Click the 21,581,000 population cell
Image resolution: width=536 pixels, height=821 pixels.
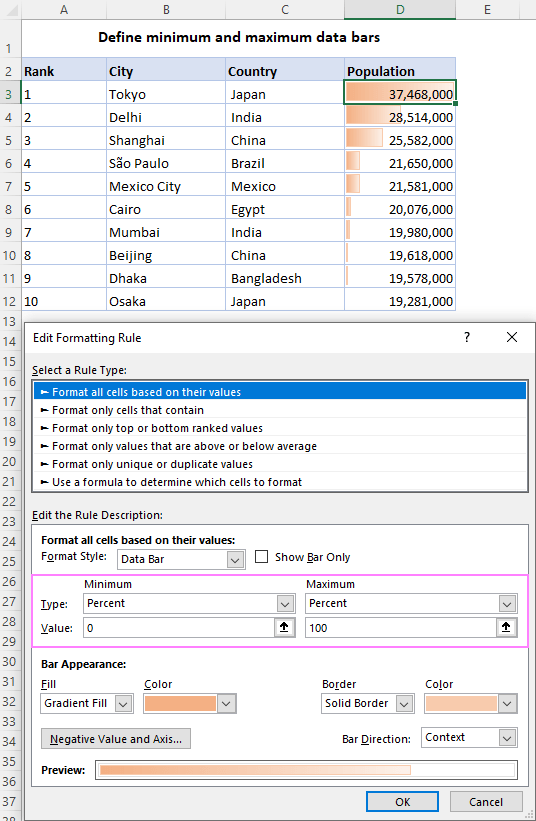click(x=400, y=186)
